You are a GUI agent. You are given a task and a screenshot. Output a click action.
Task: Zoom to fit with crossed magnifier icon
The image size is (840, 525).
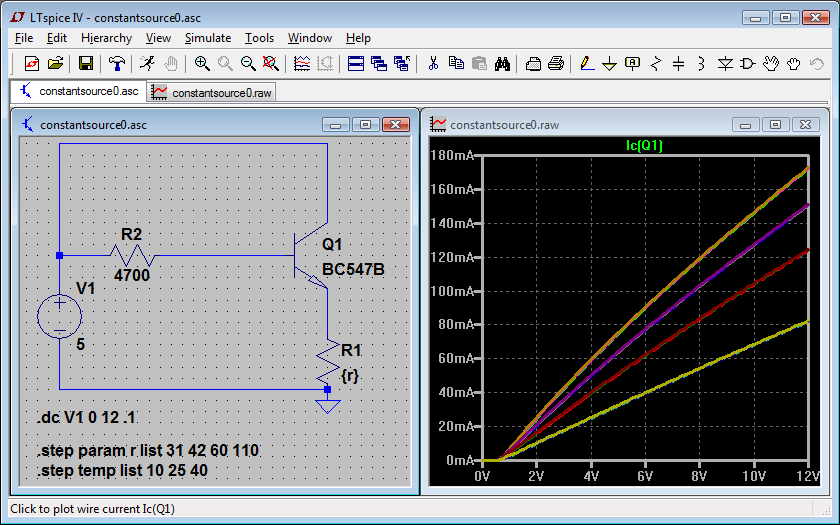271,64
